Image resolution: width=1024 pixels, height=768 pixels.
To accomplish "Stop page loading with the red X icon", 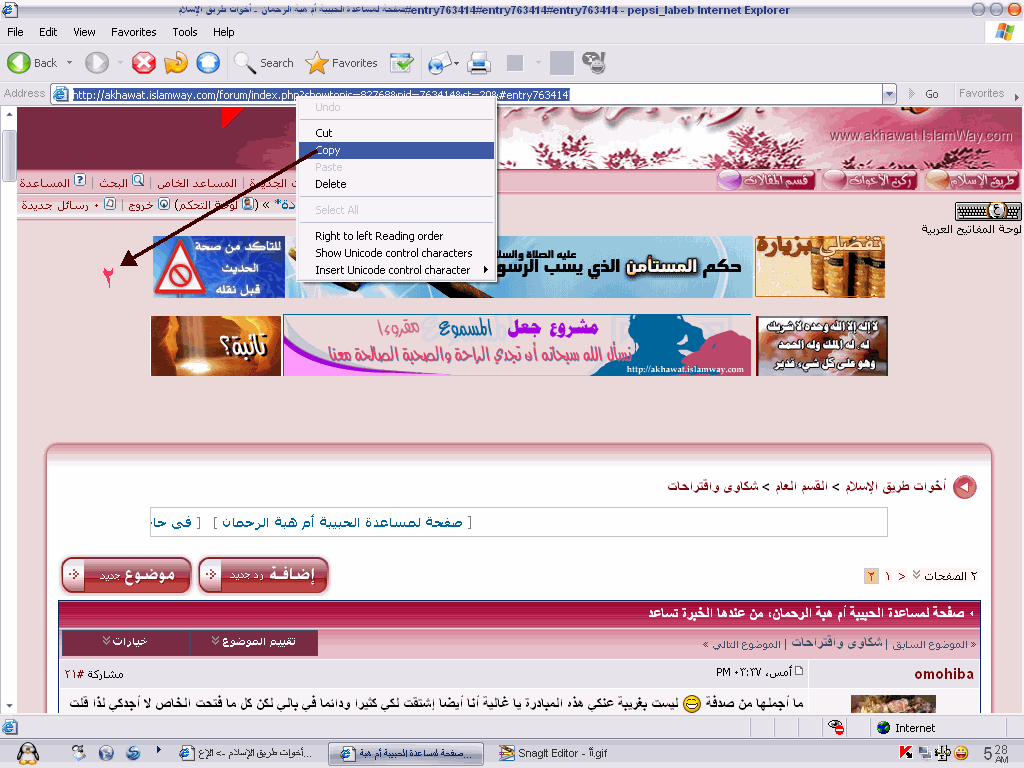I will pyautogui.click(x=144, y=63).
